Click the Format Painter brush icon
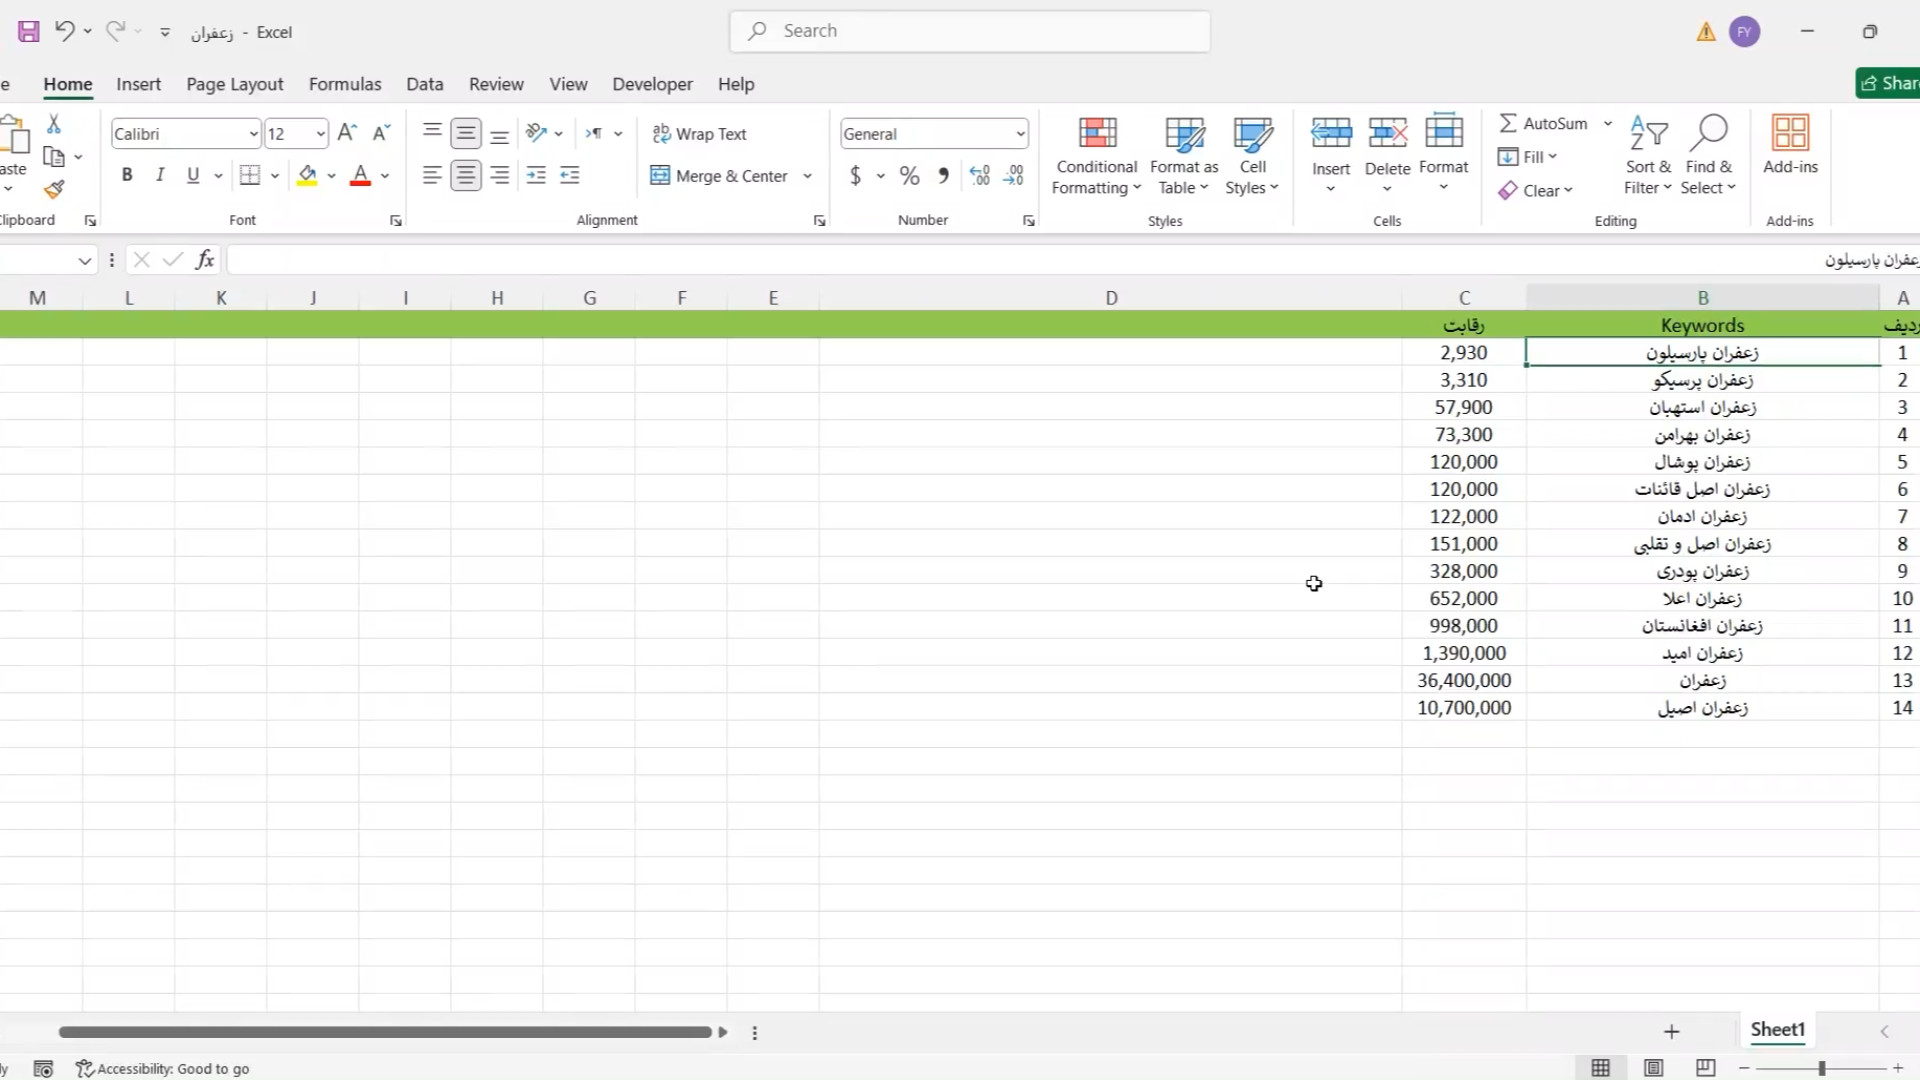This screenshot has height=1080, width=1920. click(x=54, y=189)
